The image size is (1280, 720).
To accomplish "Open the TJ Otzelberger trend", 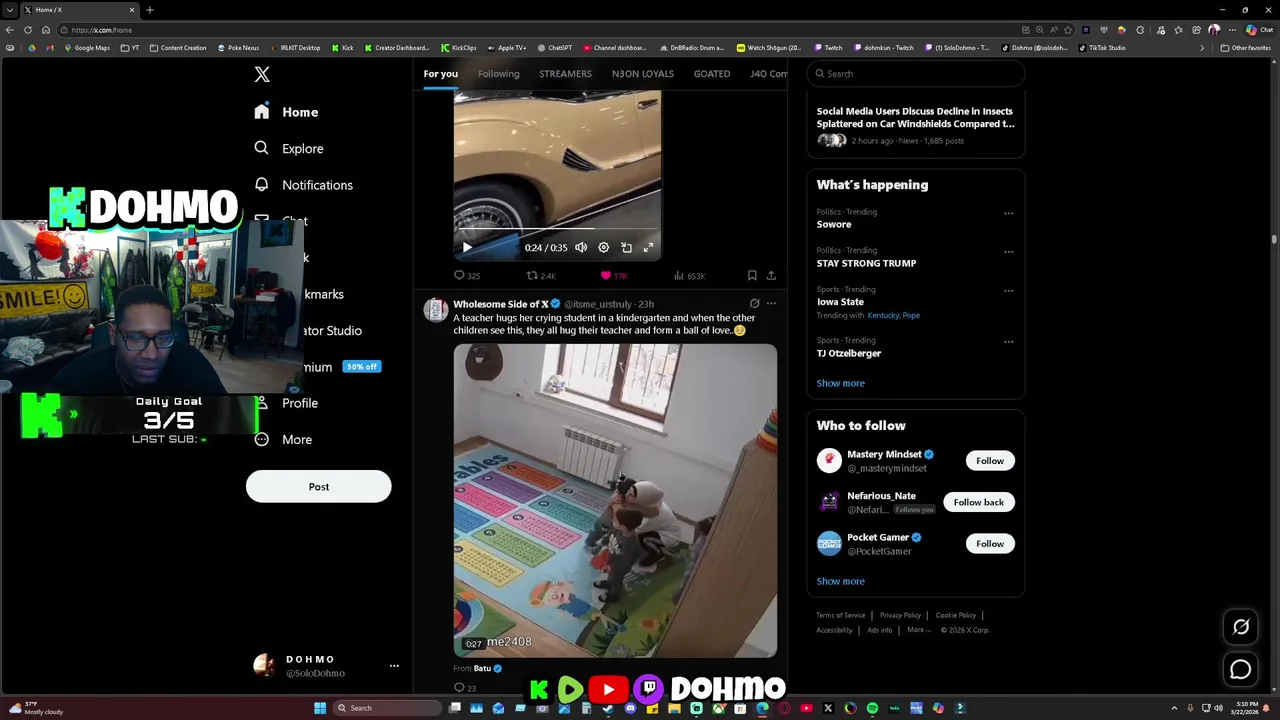I will (x=849, y=354).
